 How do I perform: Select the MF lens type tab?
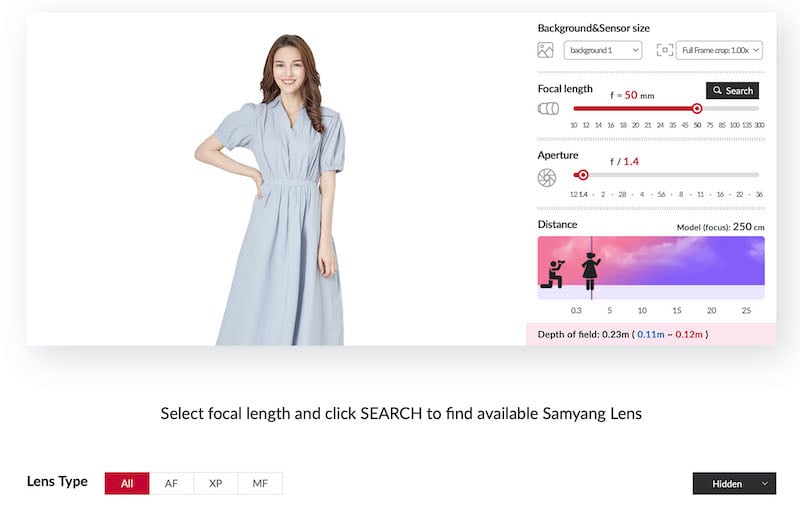[260, 483]
